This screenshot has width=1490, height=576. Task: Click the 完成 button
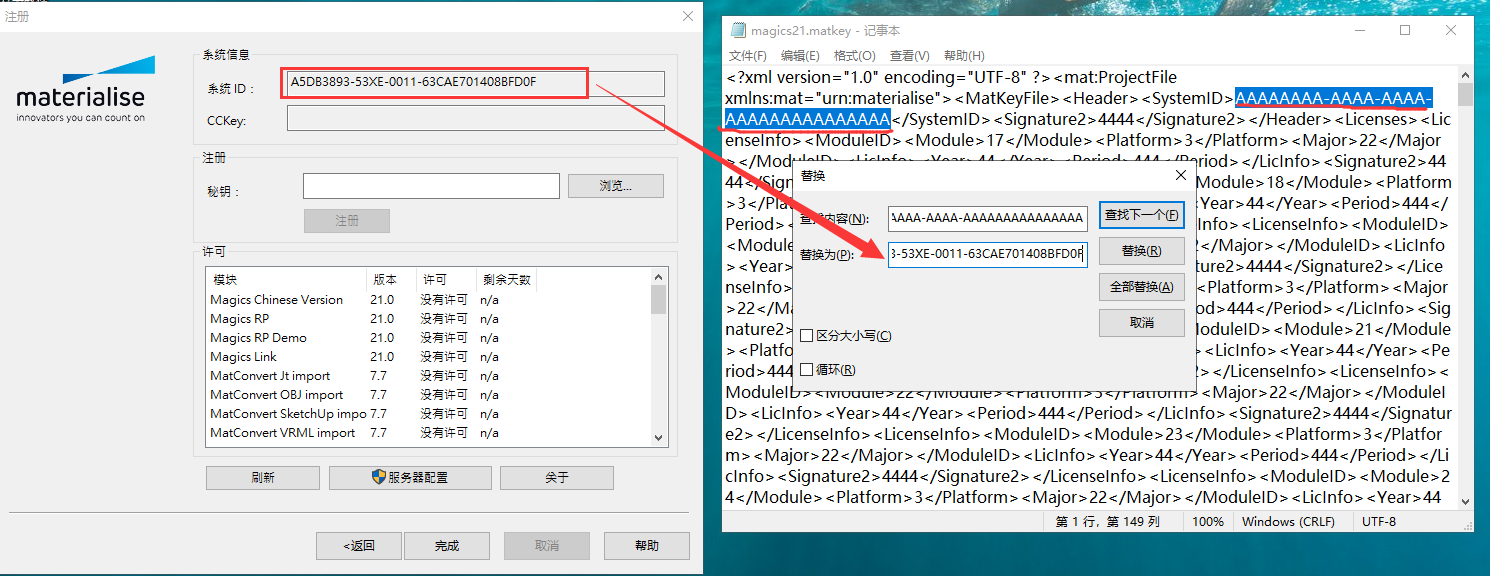tap(447, 546)
